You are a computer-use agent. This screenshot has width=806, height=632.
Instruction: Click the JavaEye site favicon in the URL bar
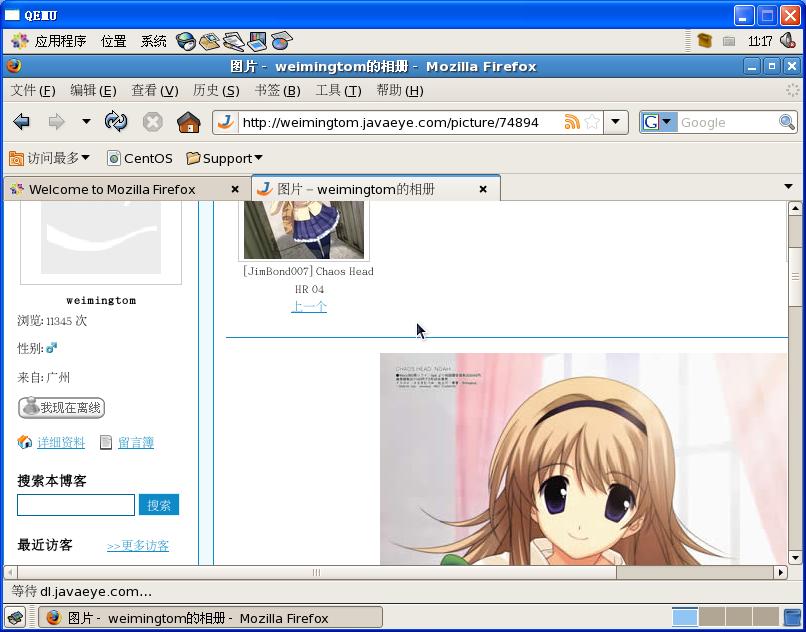[x=226, y=122]
